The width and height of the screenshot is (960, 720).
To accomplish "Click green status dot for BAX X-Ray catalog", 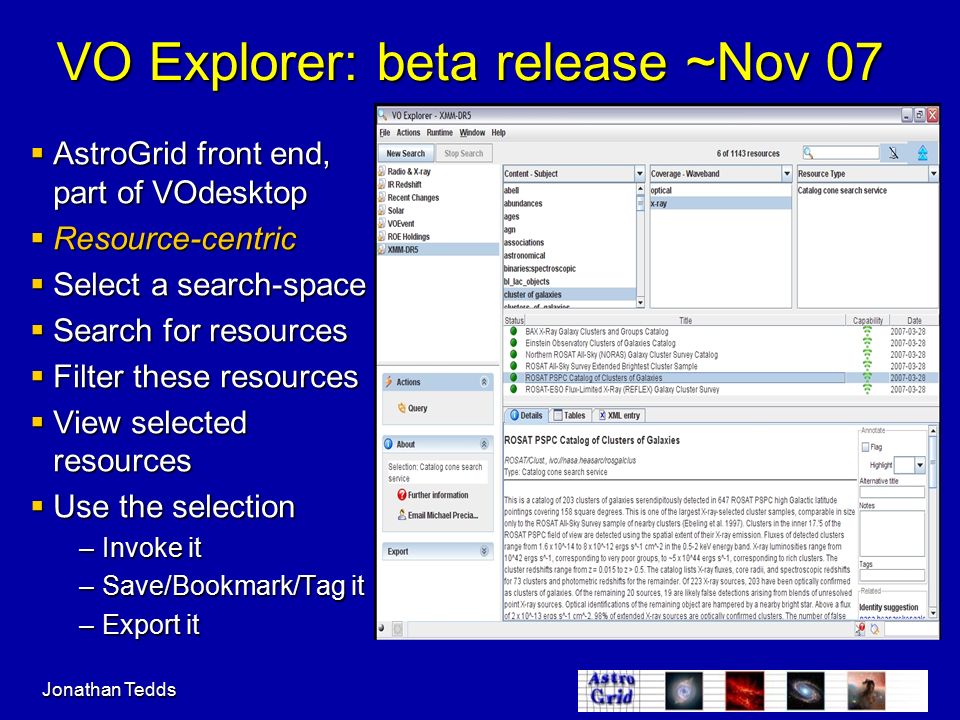I will pos(513,331).
